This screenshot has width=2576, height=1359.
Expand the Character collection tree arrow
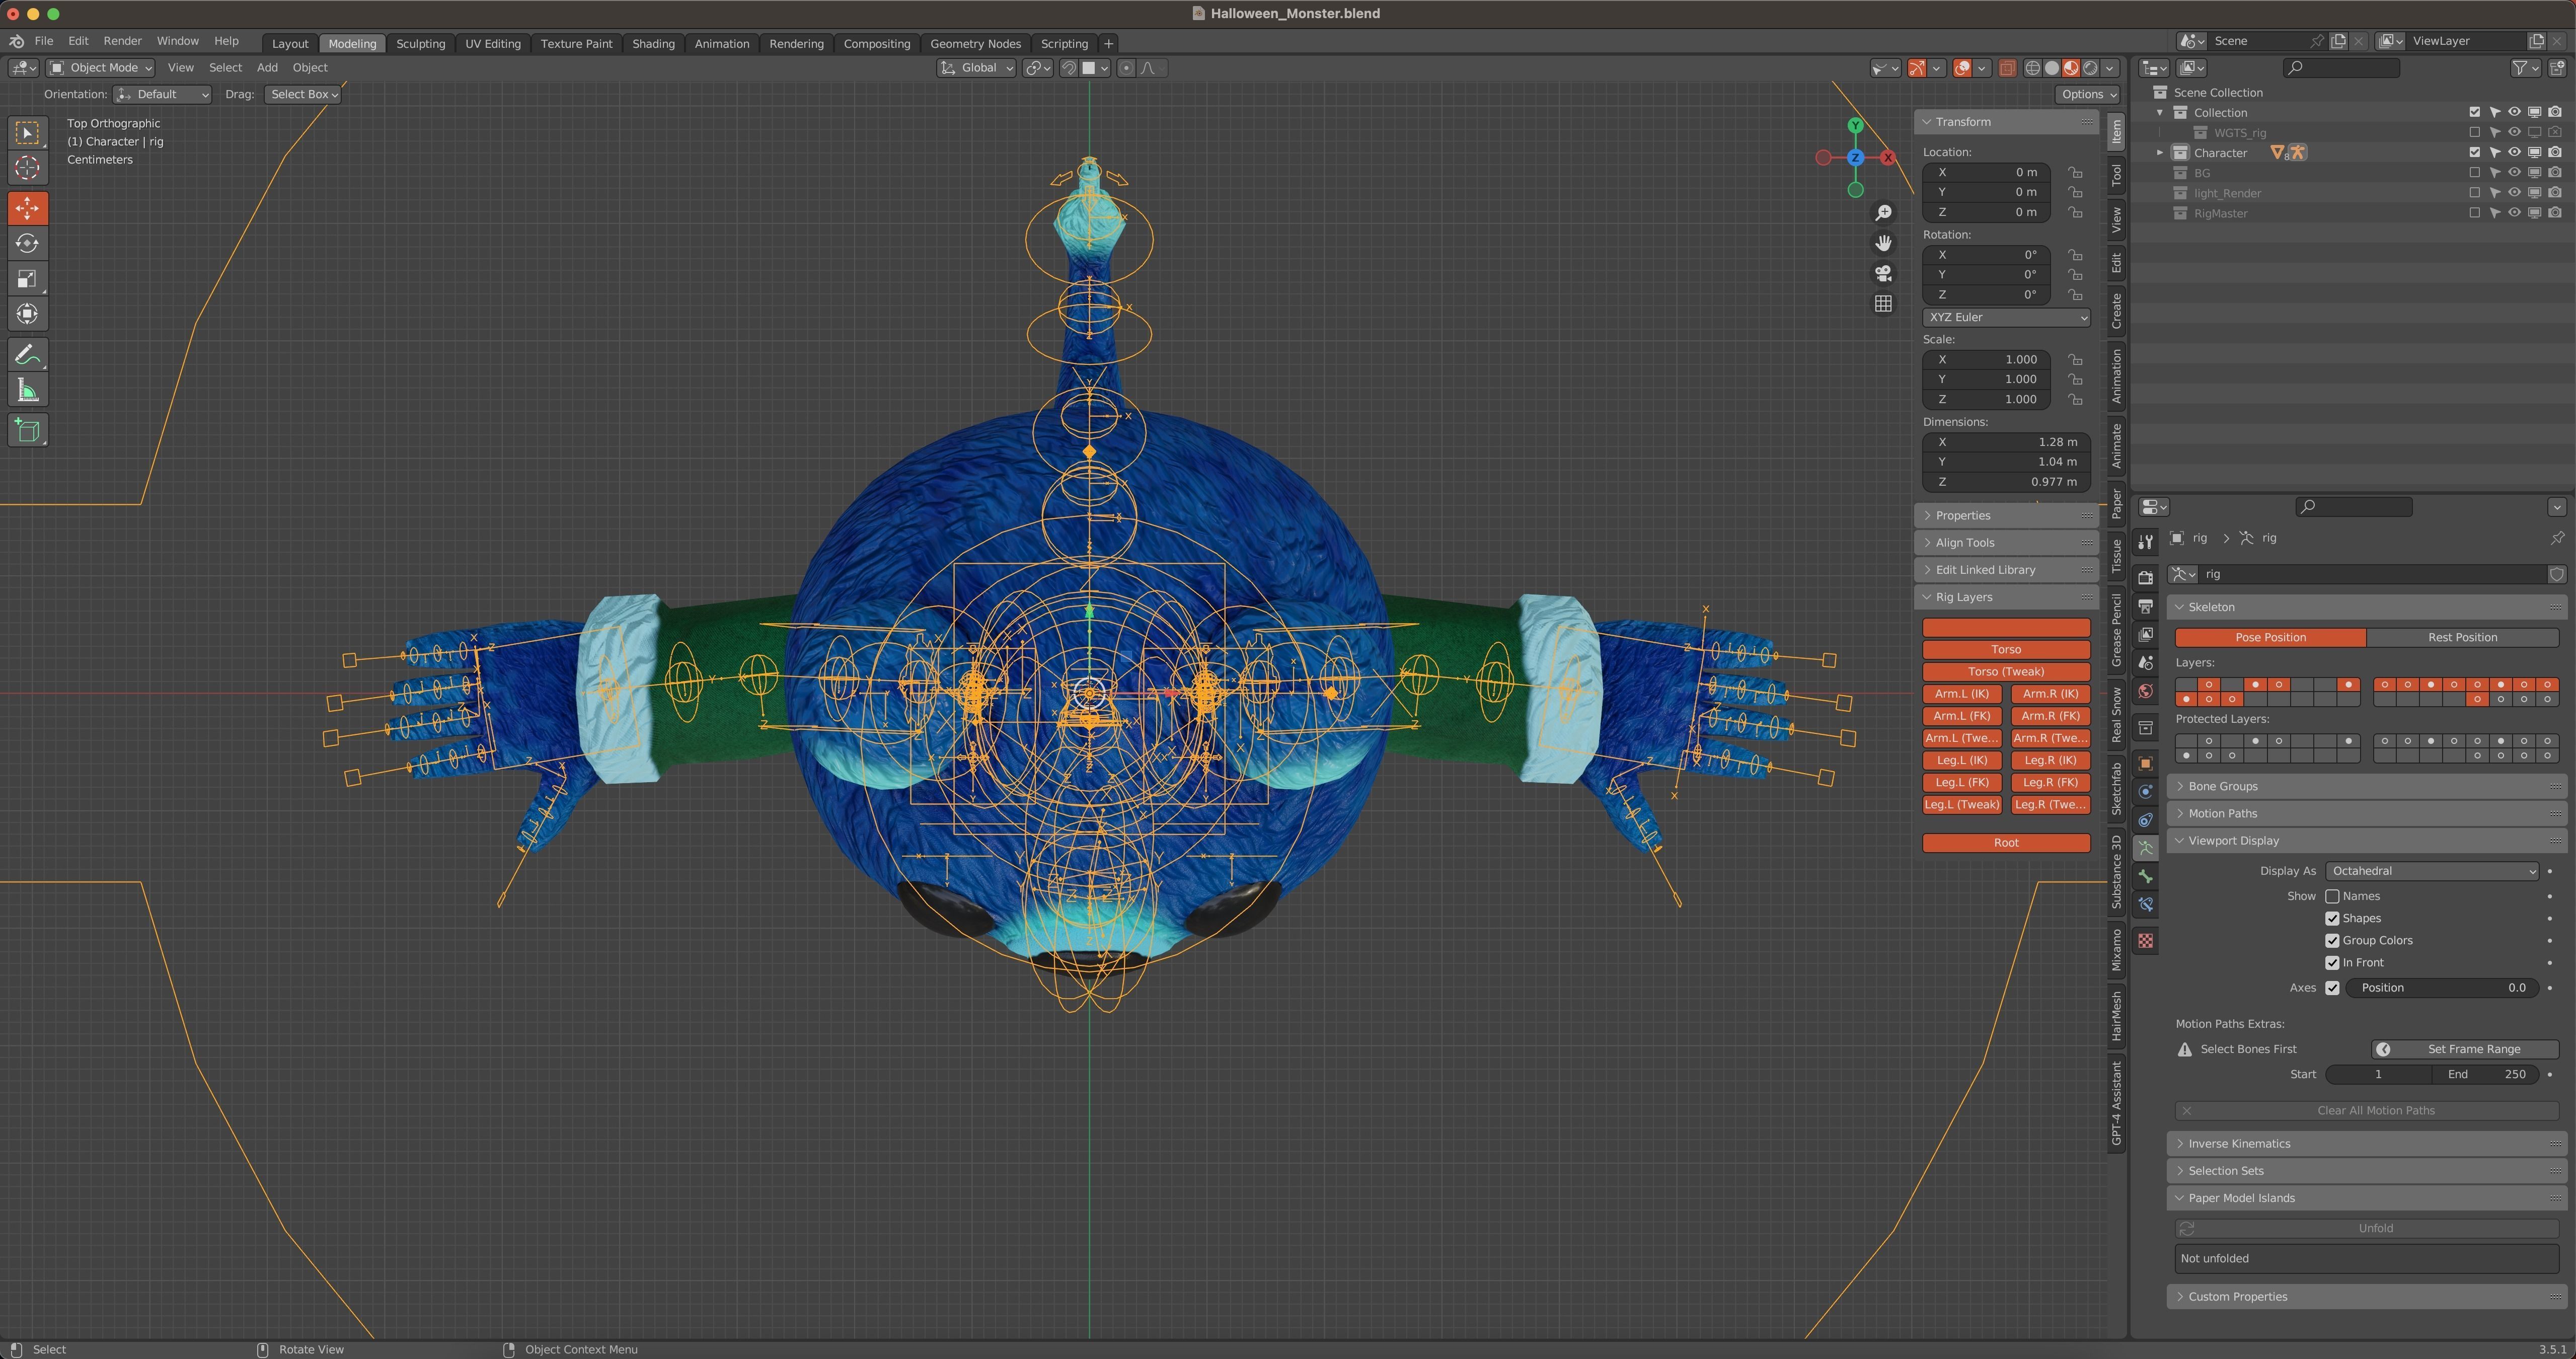tap(2160, 153)
